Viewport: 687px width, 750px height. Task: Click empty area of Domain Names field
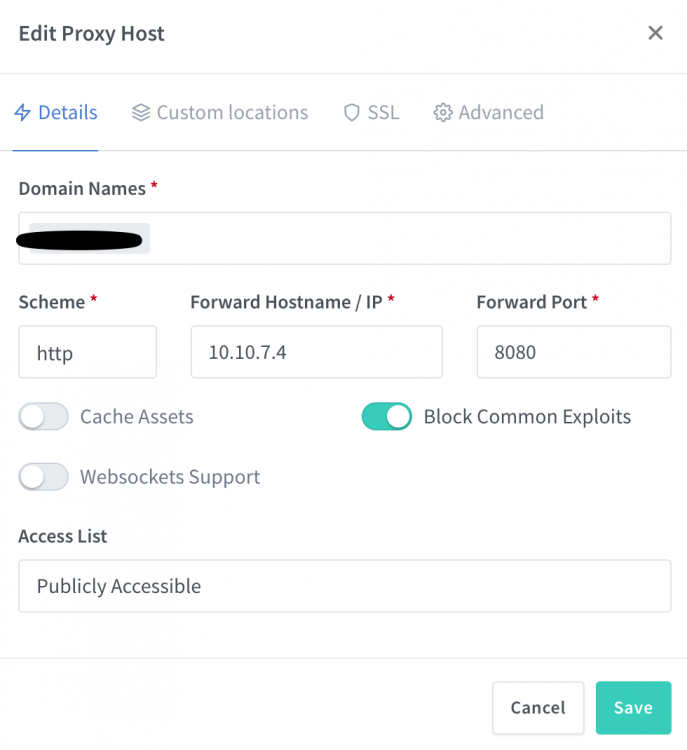[411, 238]
